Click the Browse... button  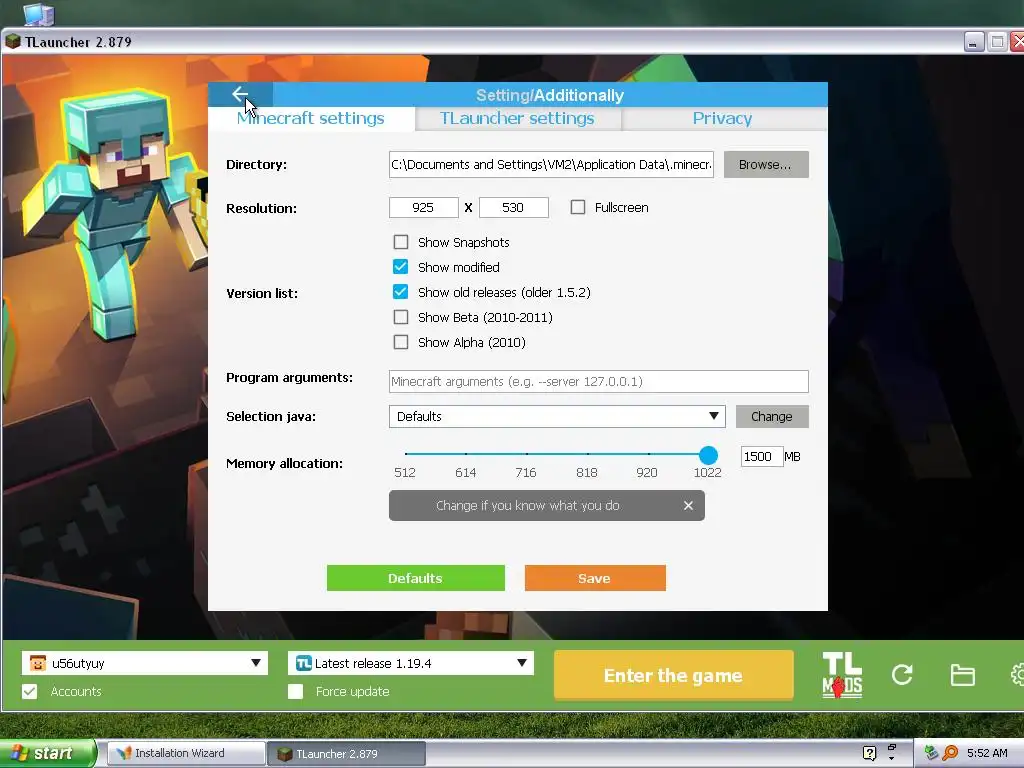point(766,165)
